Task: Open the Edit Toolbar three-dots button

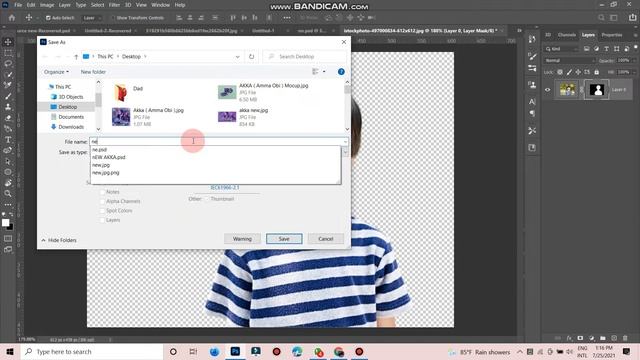Action: pyautogui.click(x=8, y=204)
